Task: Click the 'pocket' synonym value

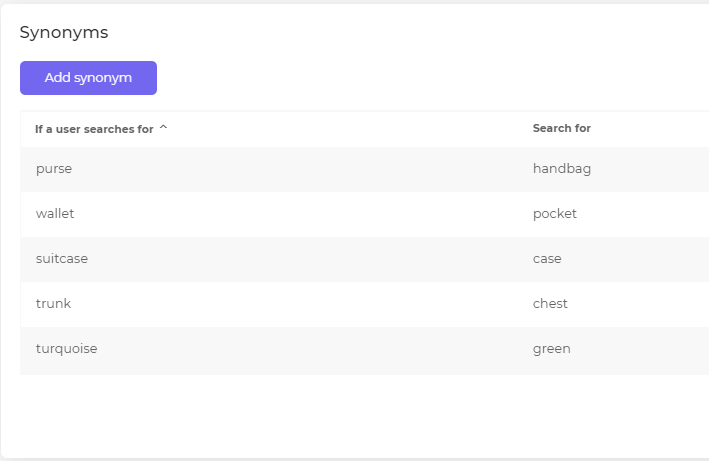Action: (x=554, y=214)
